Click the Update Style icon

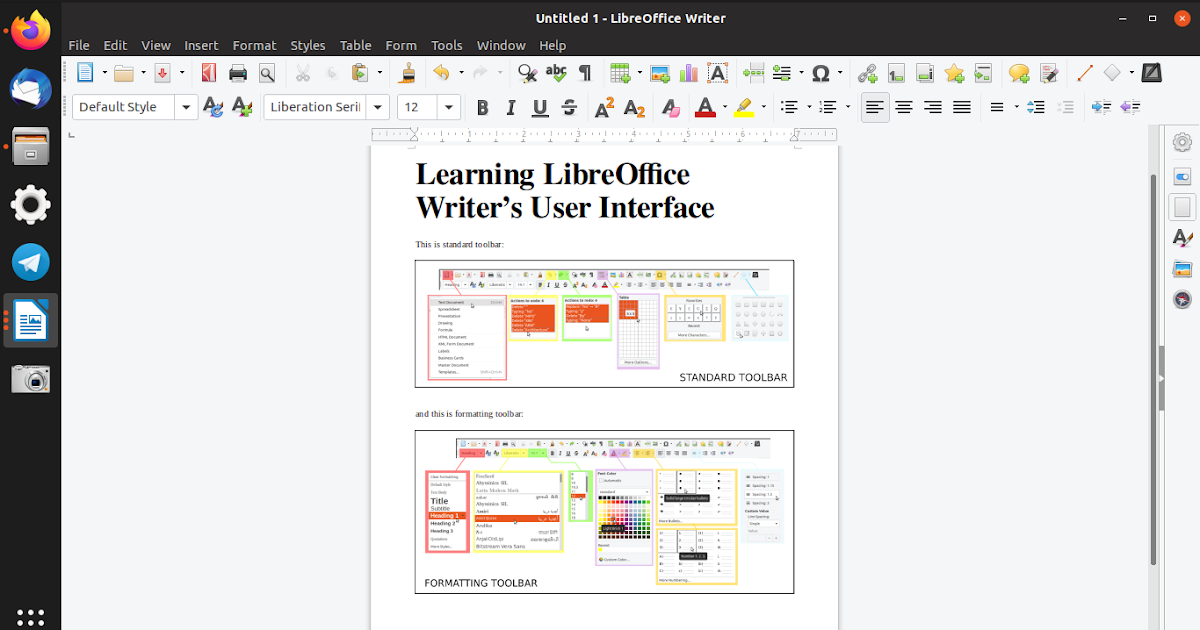[x=213, y=107]
